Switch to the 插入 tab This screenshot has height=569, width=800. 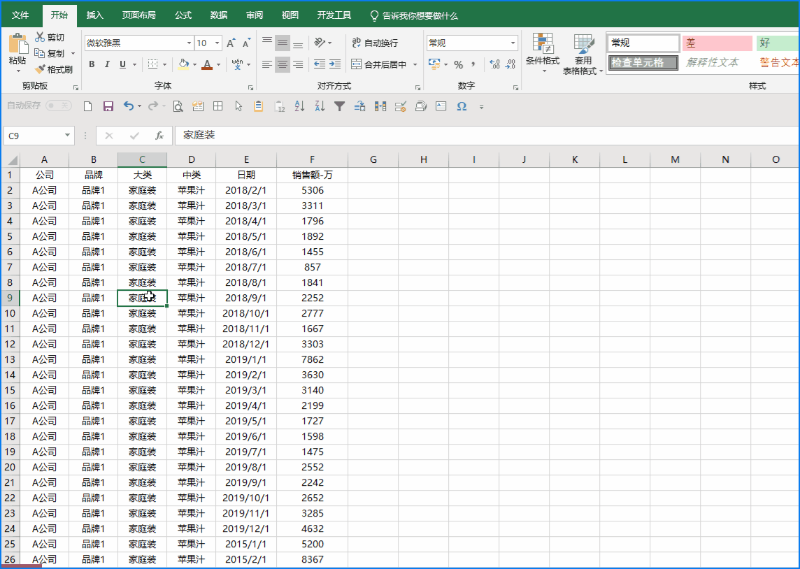pyautogui.click(x=95, y=15)
